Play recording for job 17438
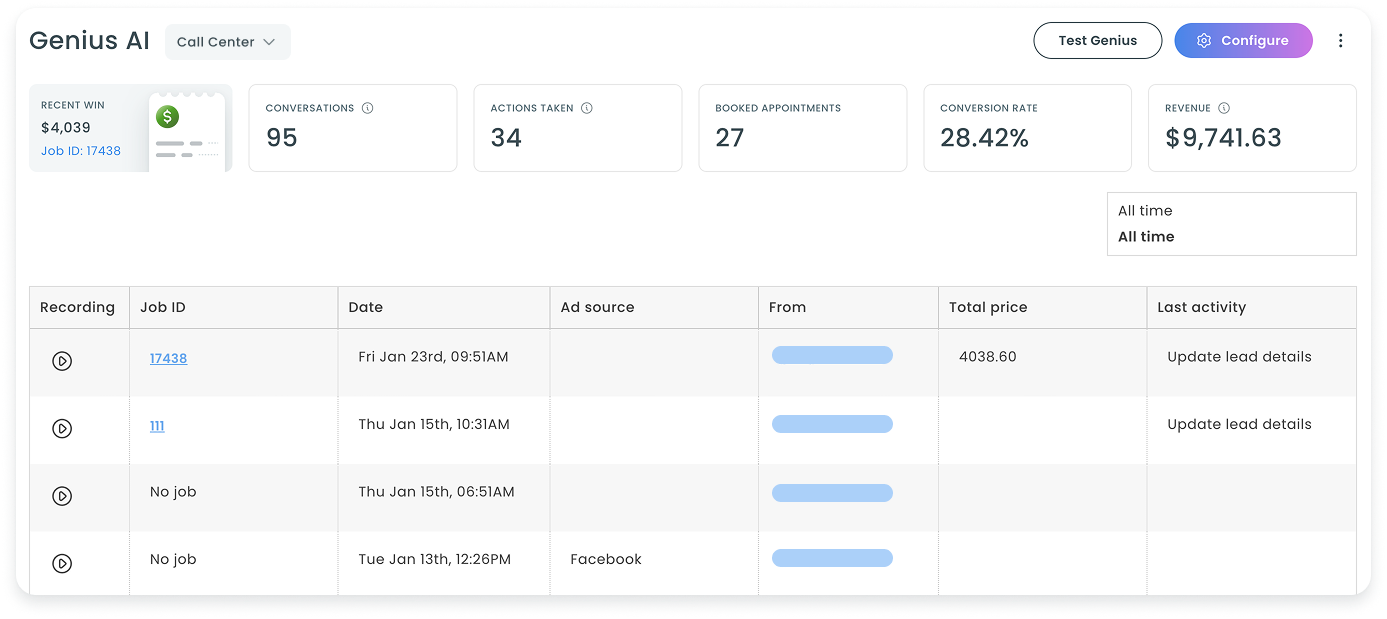Viewport: 1387px width, 619px height. [x=62, y=361]
